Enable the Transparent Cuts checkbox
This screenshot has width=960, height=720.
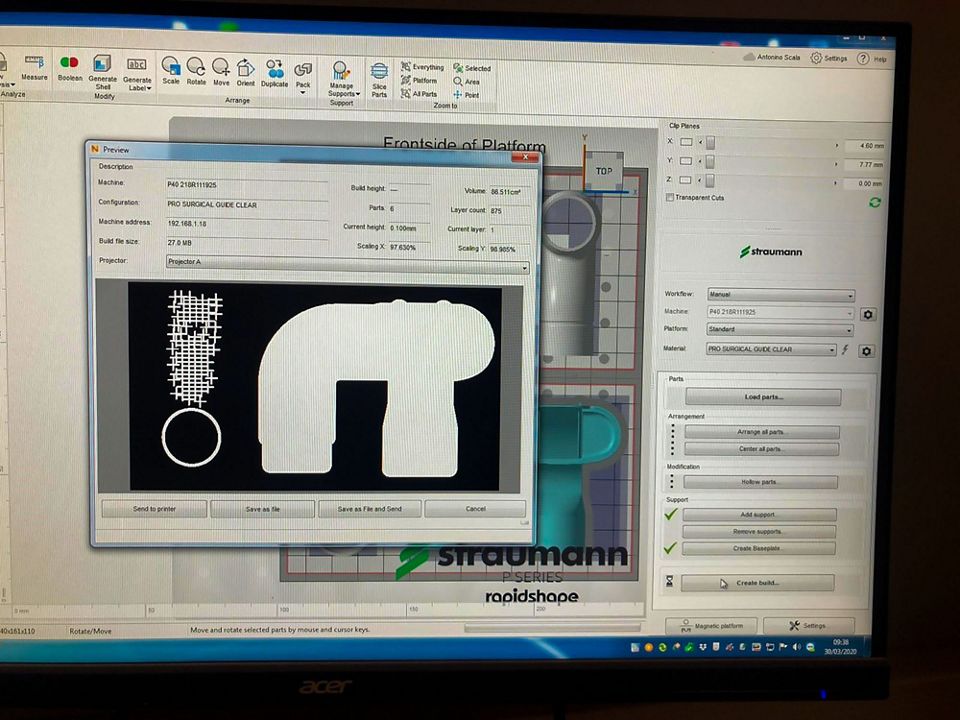coord(670,197)
